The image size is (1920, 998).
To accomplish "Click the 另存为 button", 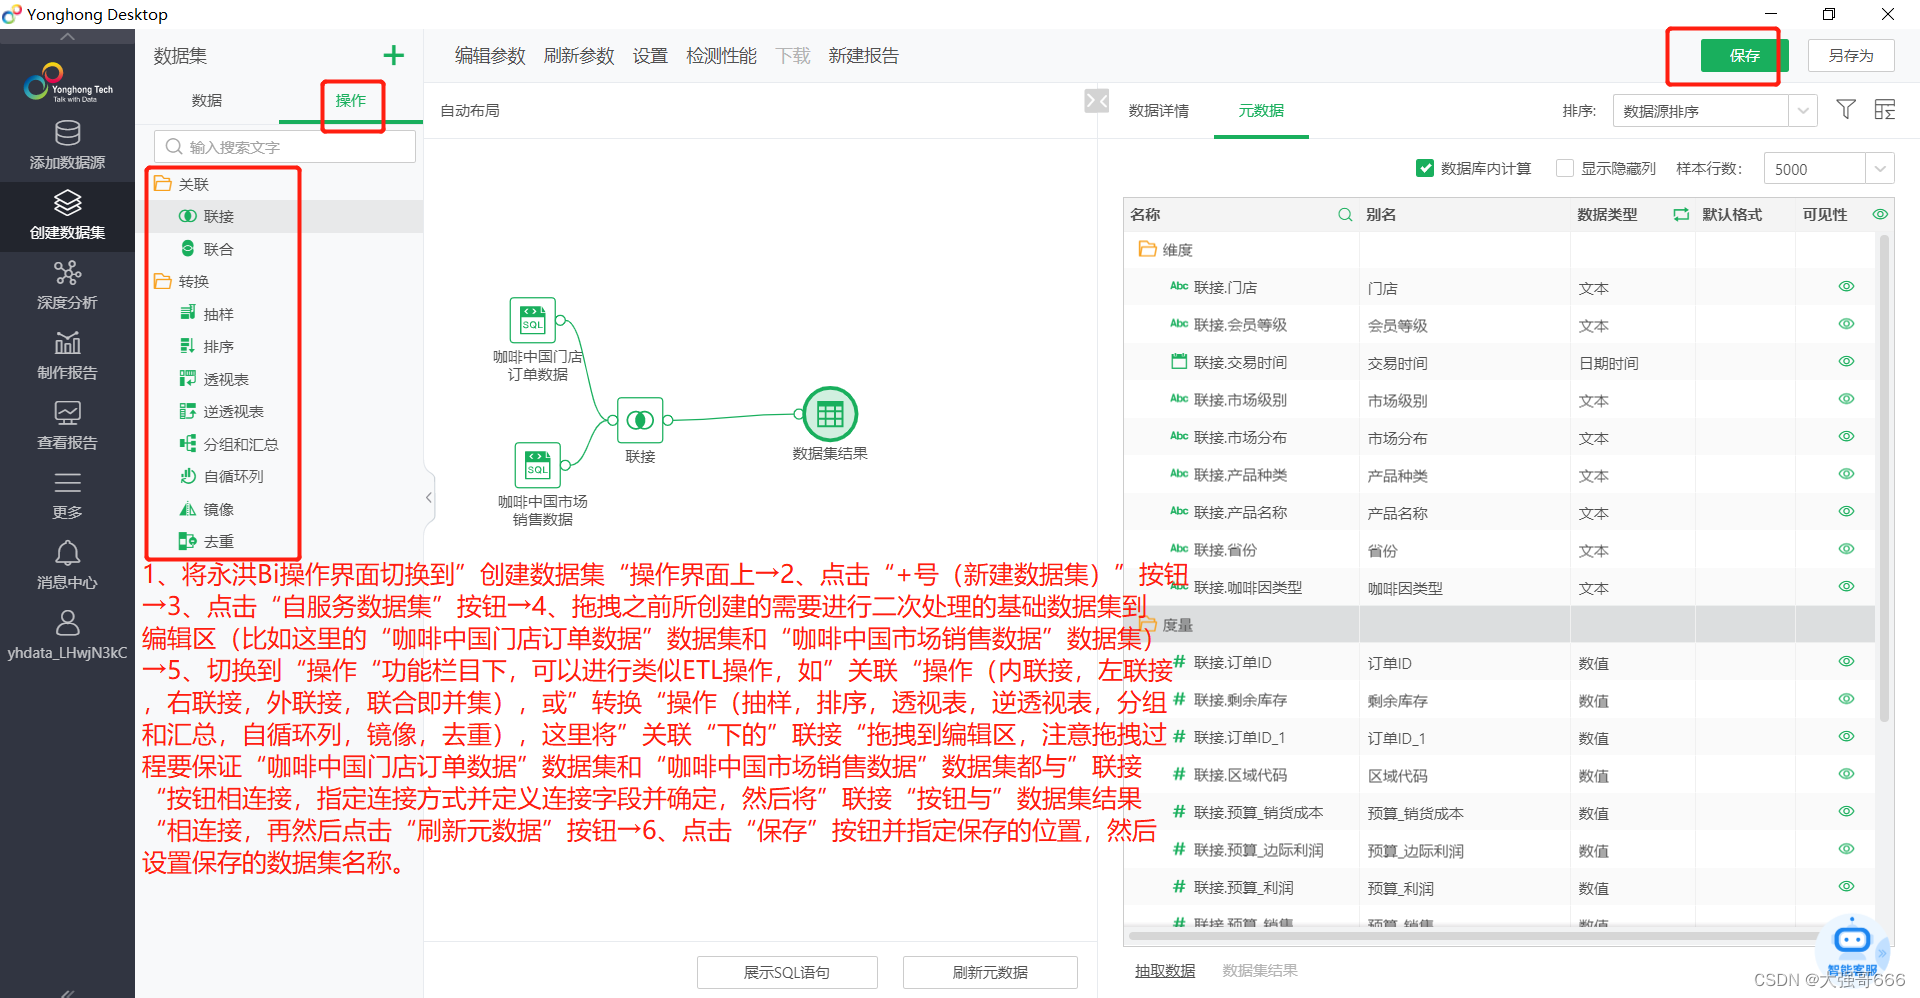I will (x=1851, y=56).
